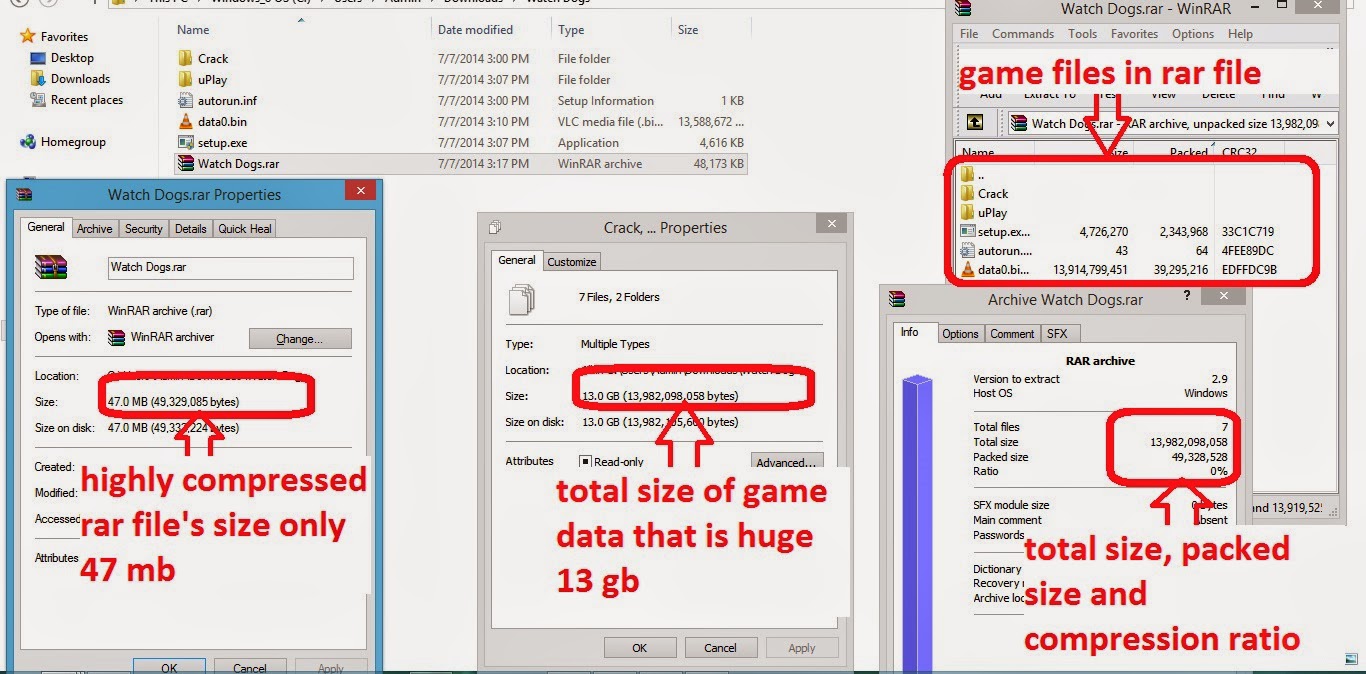
Task: Open WinRAR Commands menu
Action: coord(1023,34)
